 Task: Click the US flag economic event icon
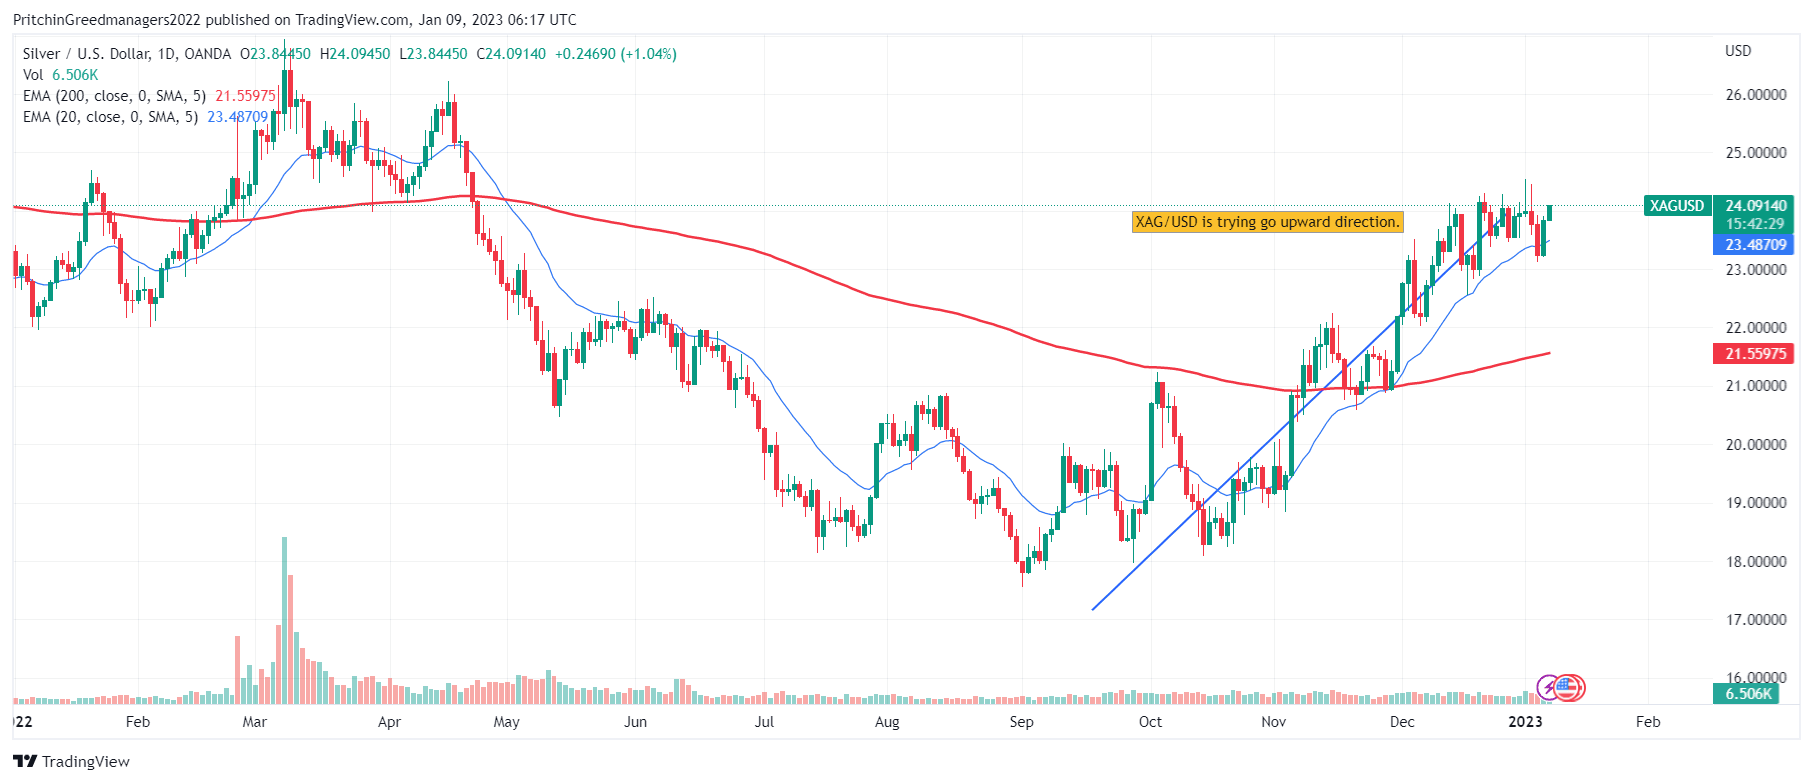click(x=1568, y=687)
